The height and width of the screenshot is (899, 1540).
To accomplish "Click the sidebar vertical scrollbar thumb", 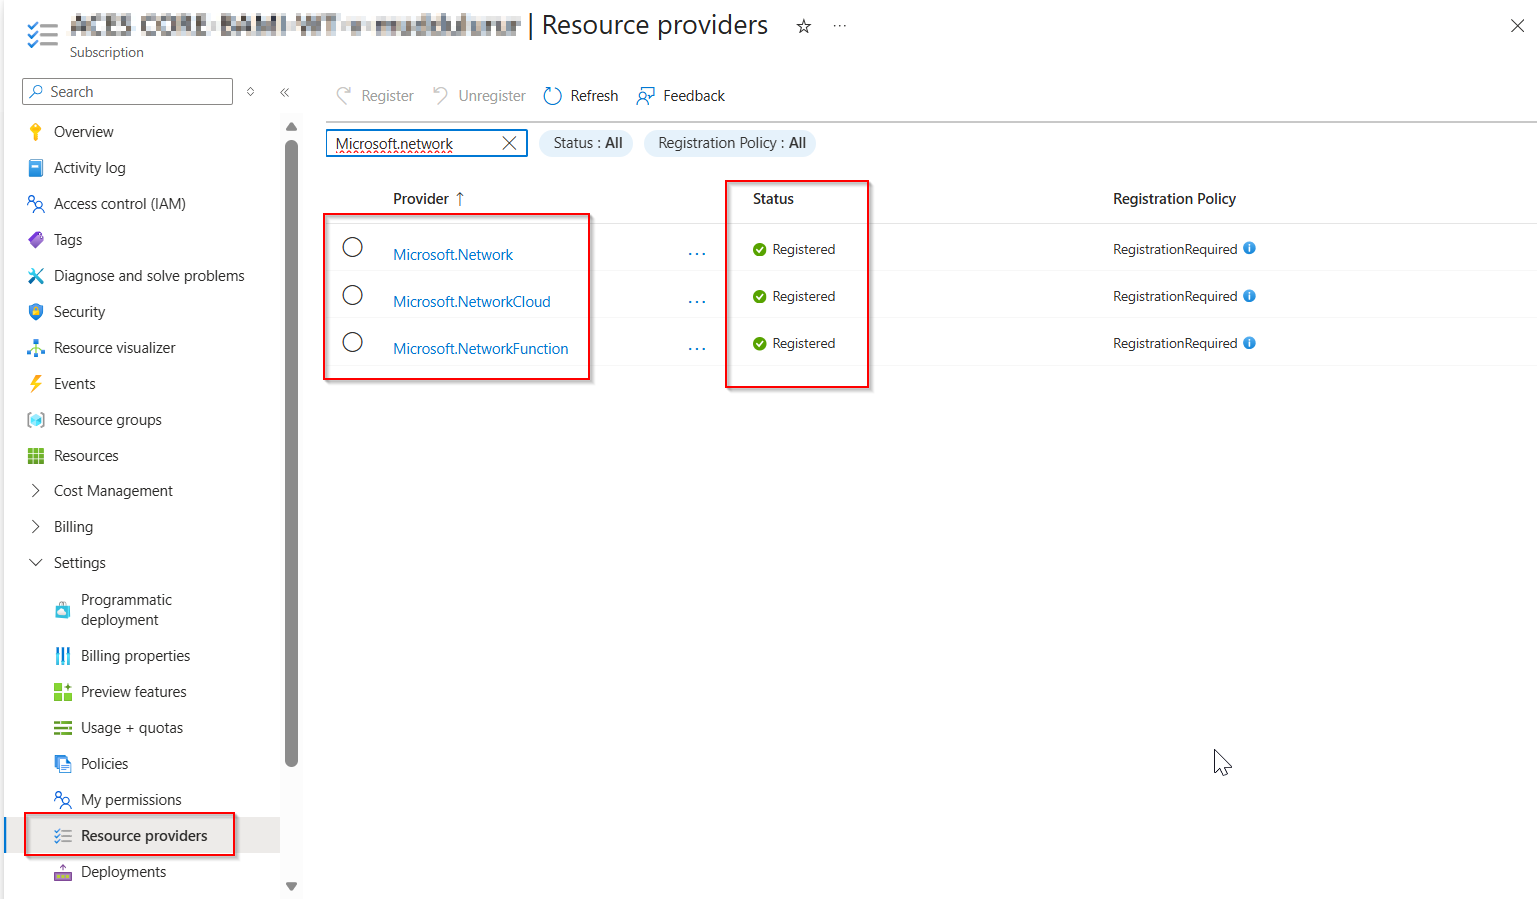I will click(291, 453).
